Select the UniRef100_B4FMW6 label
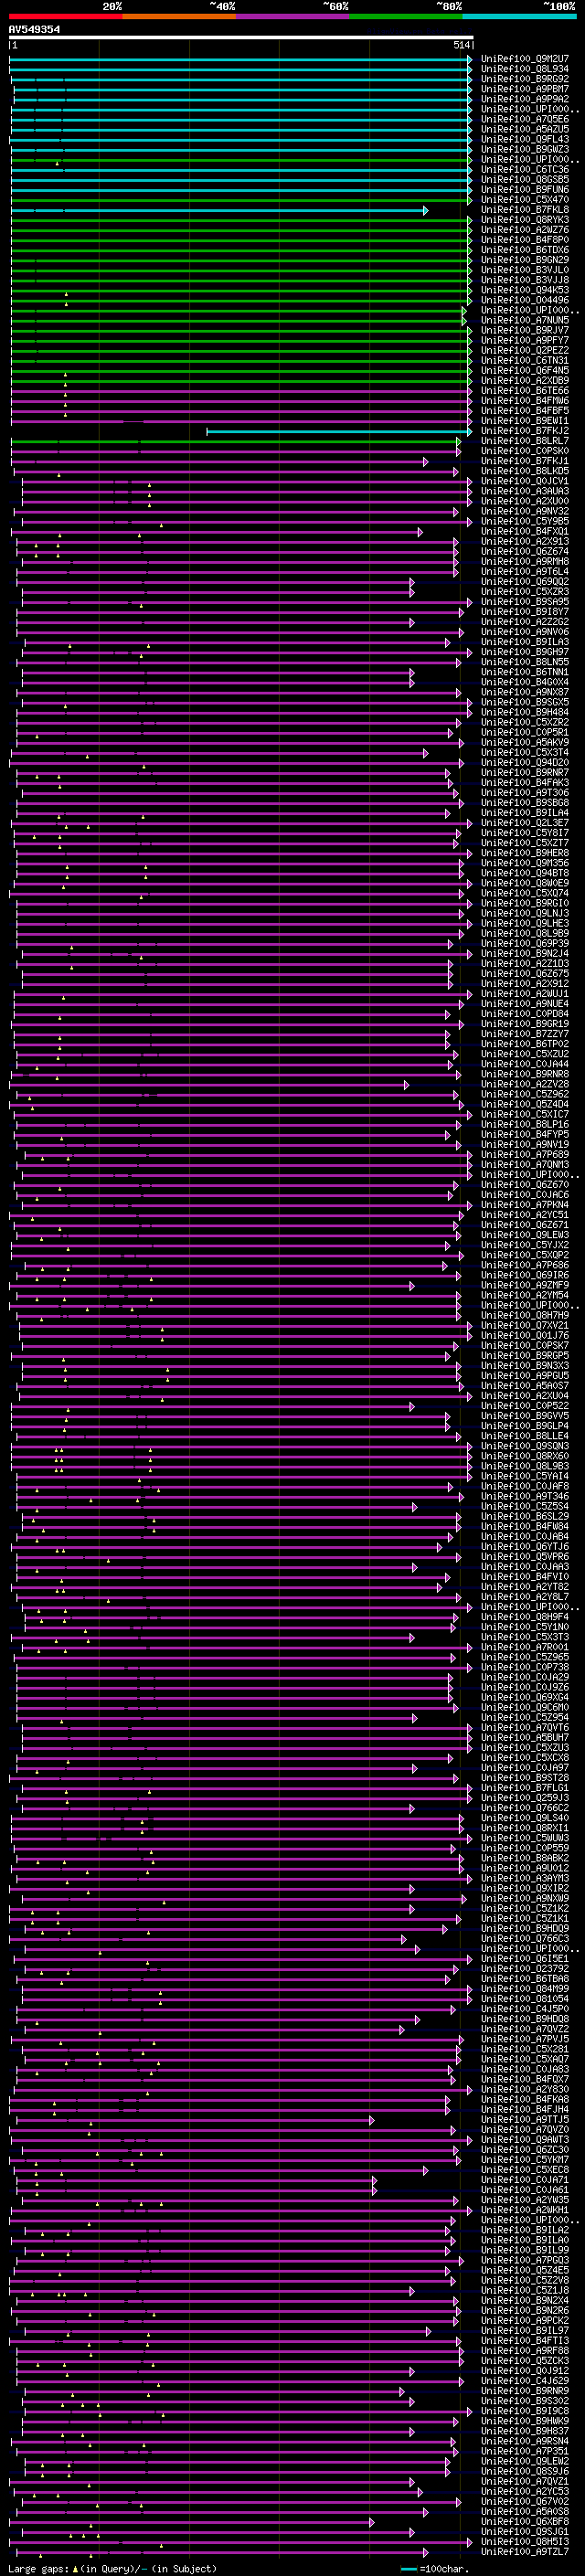This screenshot has height=2576, width=585. [x=524, y=401]
